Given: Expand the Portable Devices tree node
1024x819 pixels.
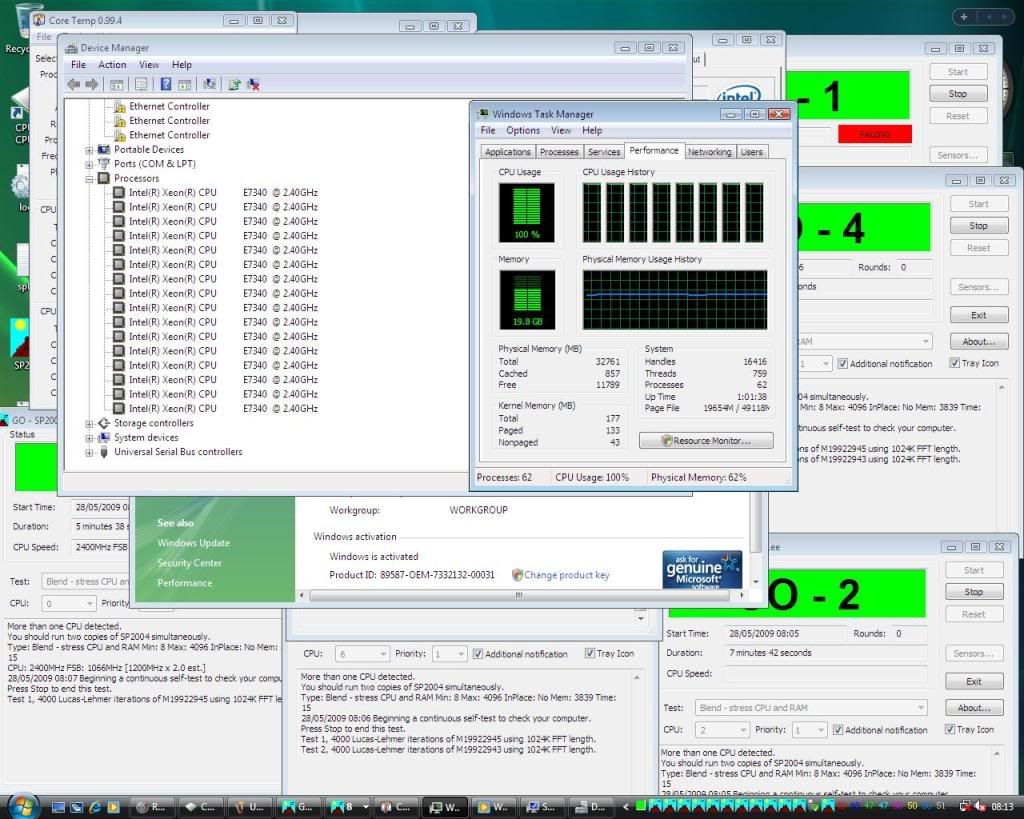Looking at the screenshot, I should point(89,150).
